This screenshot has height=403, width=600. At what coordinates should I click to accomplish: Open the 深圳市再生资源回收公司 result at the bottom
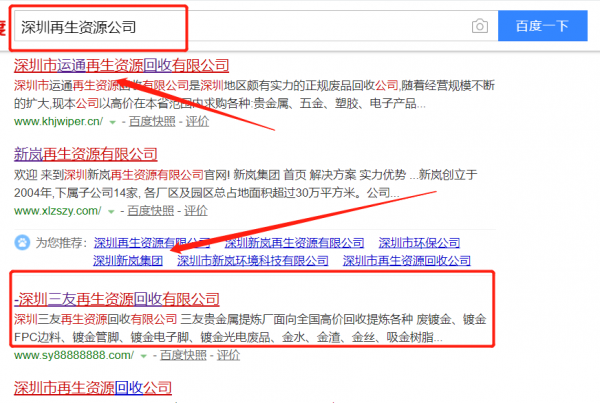coord(93,387)
